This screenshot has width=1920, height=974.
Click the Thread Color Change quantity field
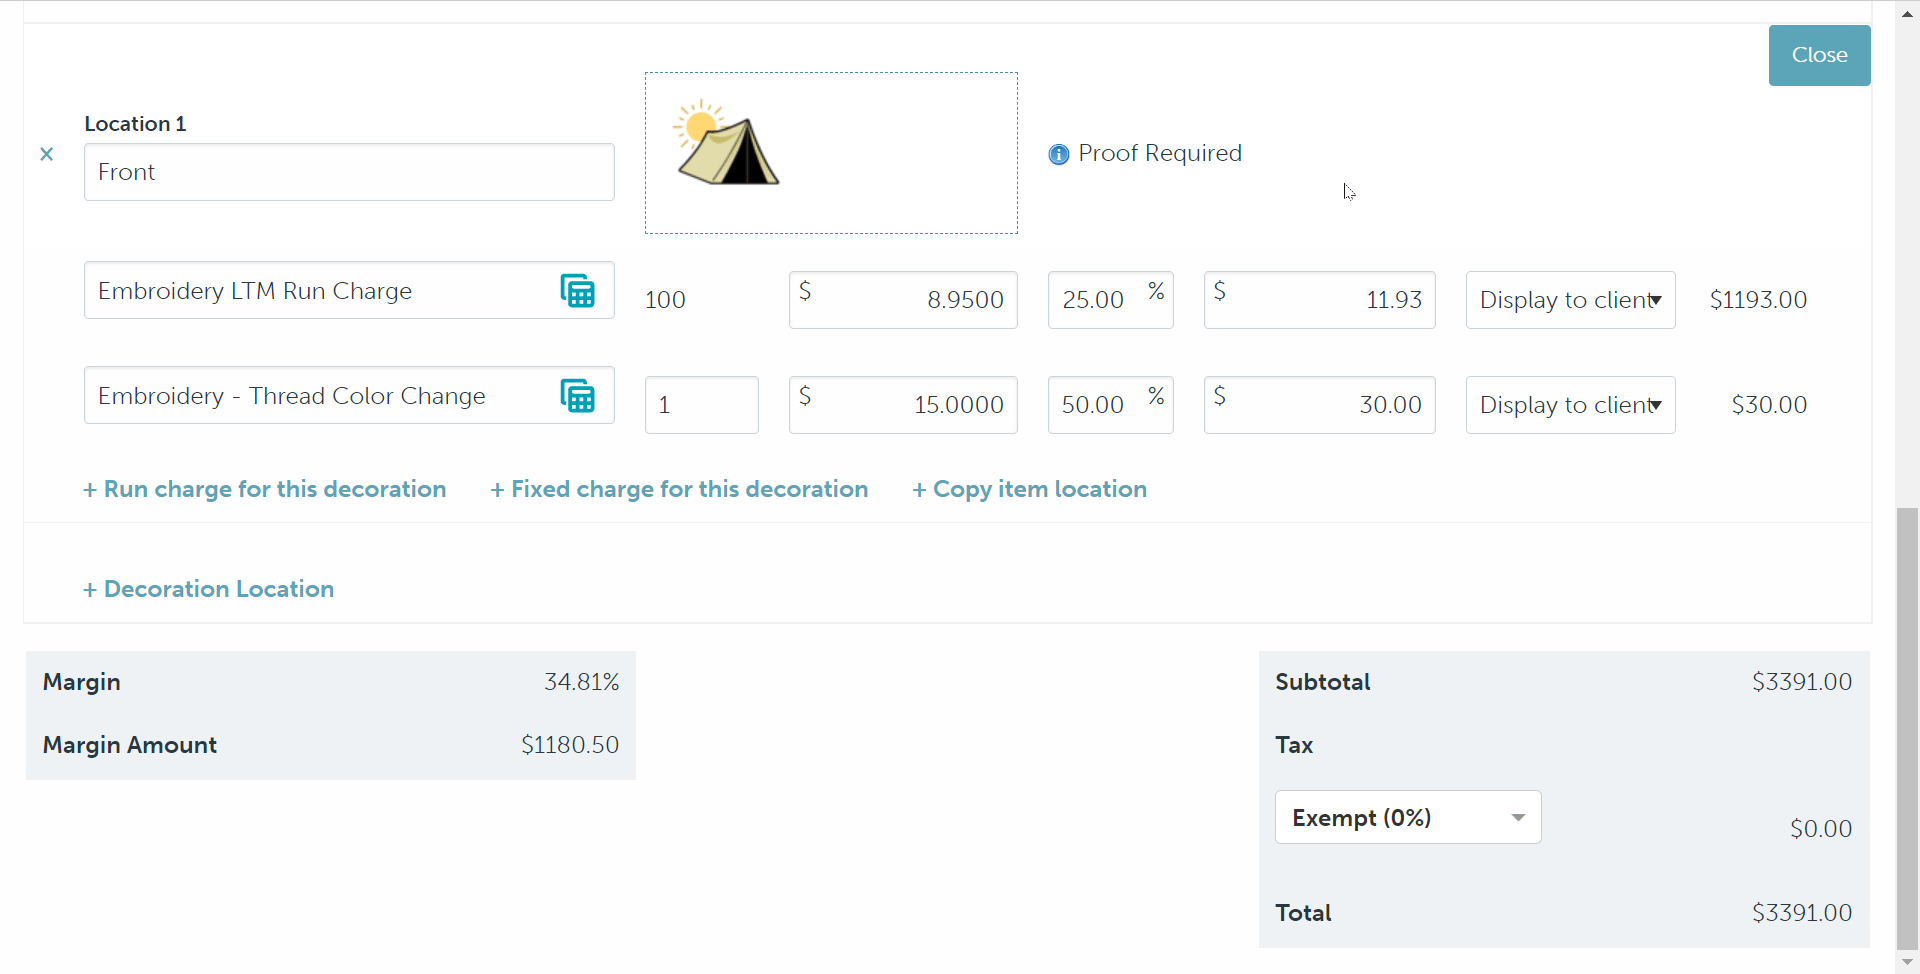click(x=701, y=405)
